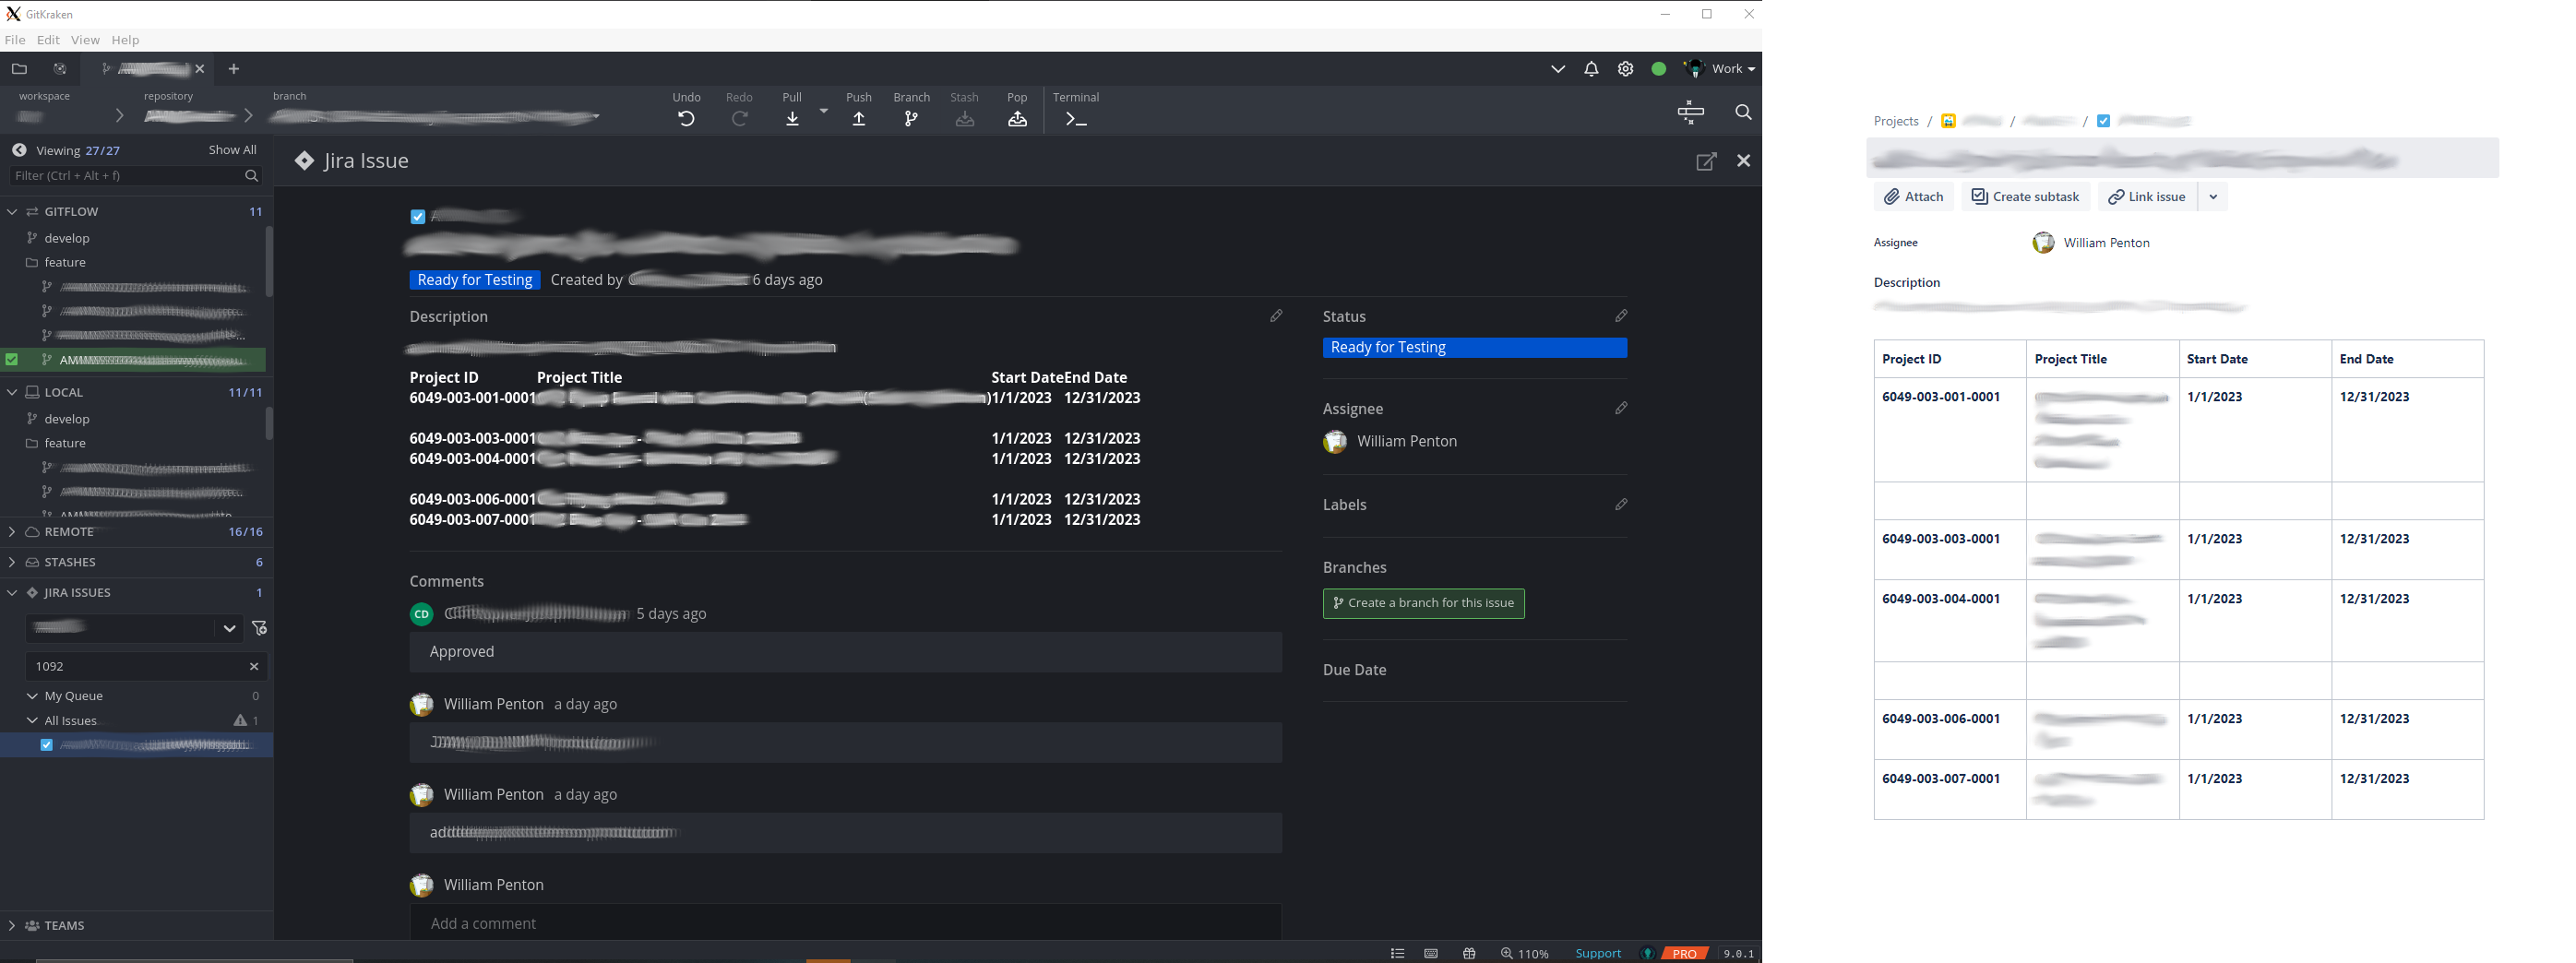Uncheck the issue under All Issues
Viewport: 2576px width, 963px height.
[x=46, y=744]
